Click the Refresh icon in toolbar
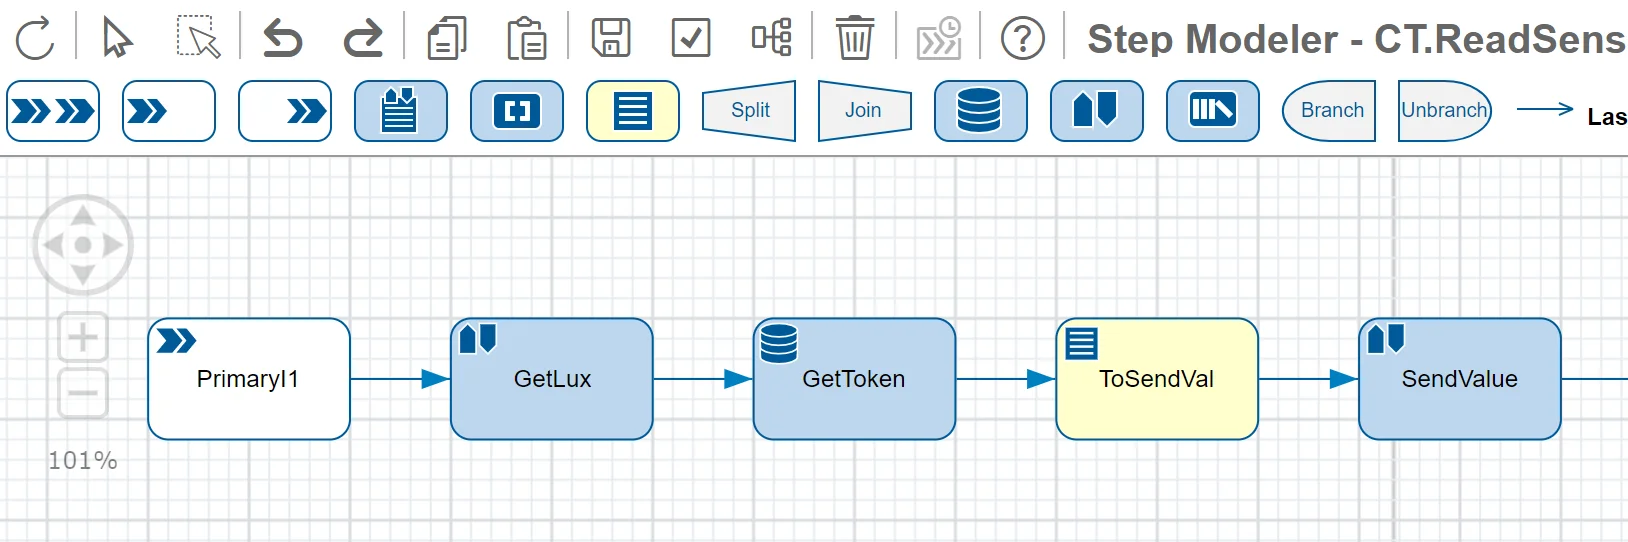Image resolution: width=1628 pixels, height=542 pixels. (35, 39)
